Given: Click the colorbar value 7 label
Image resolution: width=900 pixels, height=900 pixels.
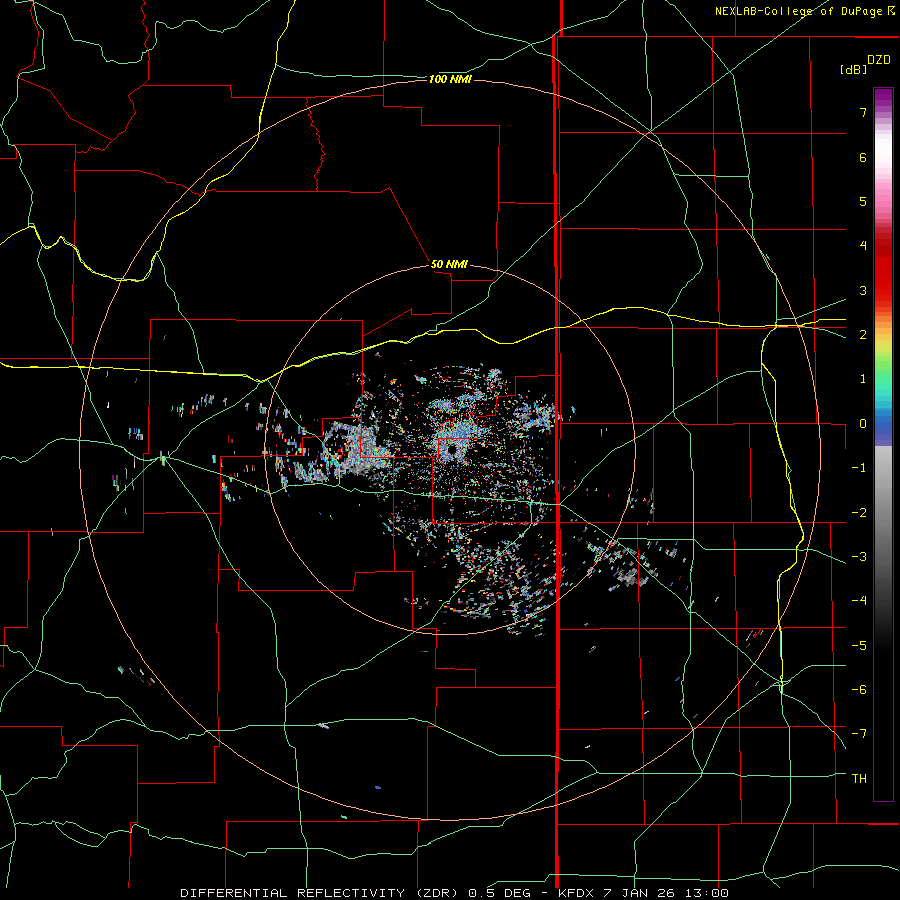Looking at the screenshot, I should pyautogui.click(x=863, y=112).
